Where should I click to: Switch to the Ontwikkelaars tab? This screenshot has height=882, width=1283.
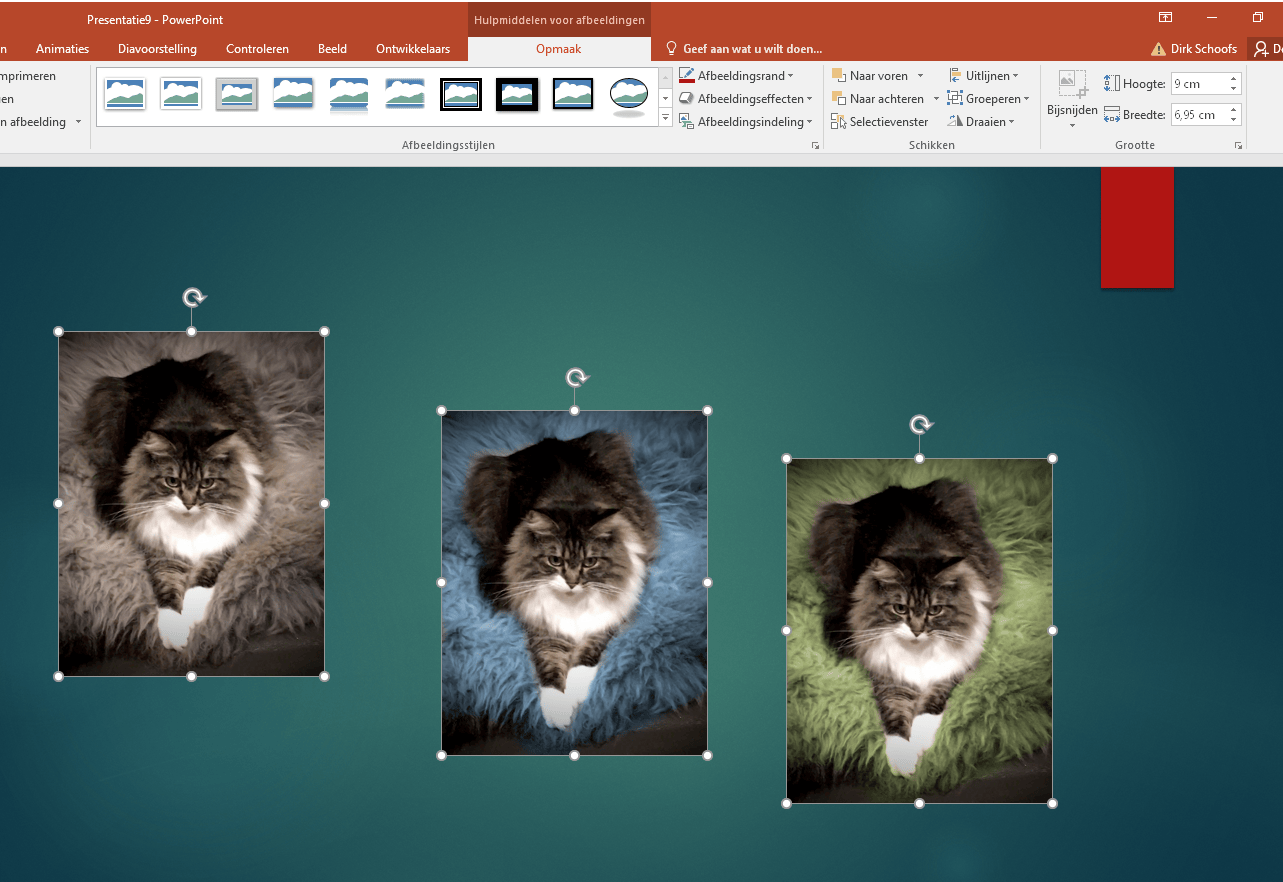coord(413,49)
